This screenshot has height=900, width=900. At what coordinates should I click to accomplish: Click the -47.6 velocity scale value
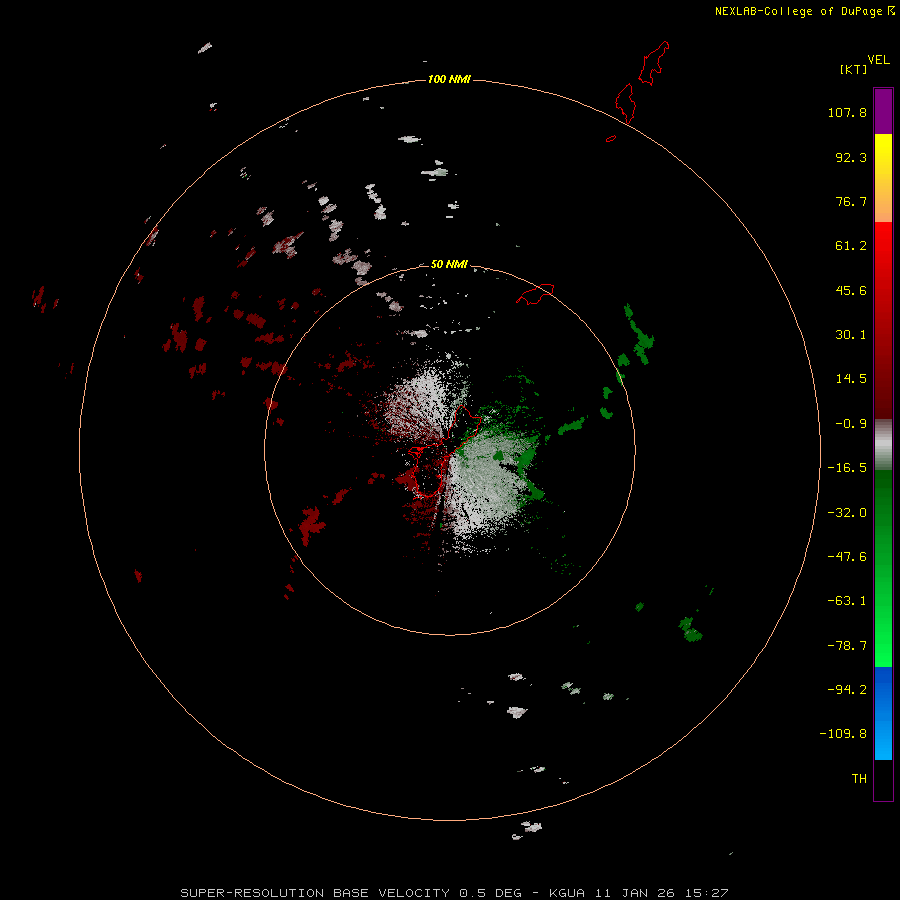[847, 557]
